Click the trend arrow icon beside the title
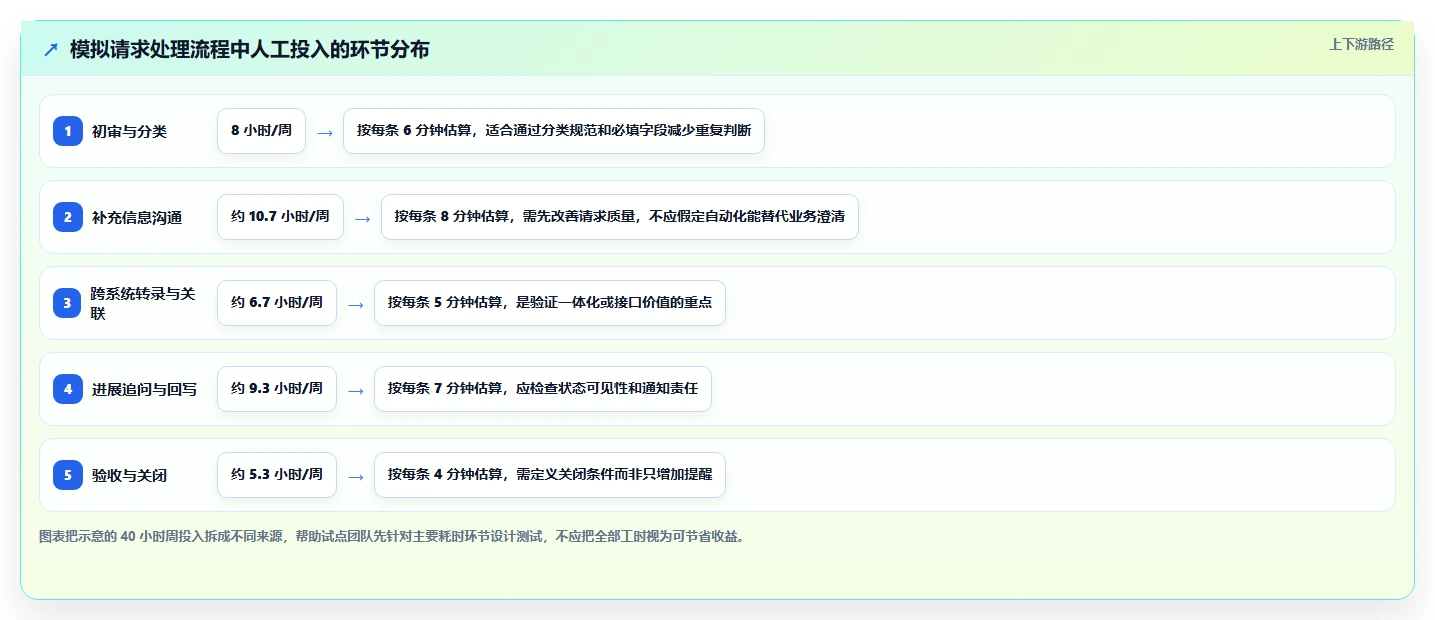1435x620 pixels. (x=51, y=49)
